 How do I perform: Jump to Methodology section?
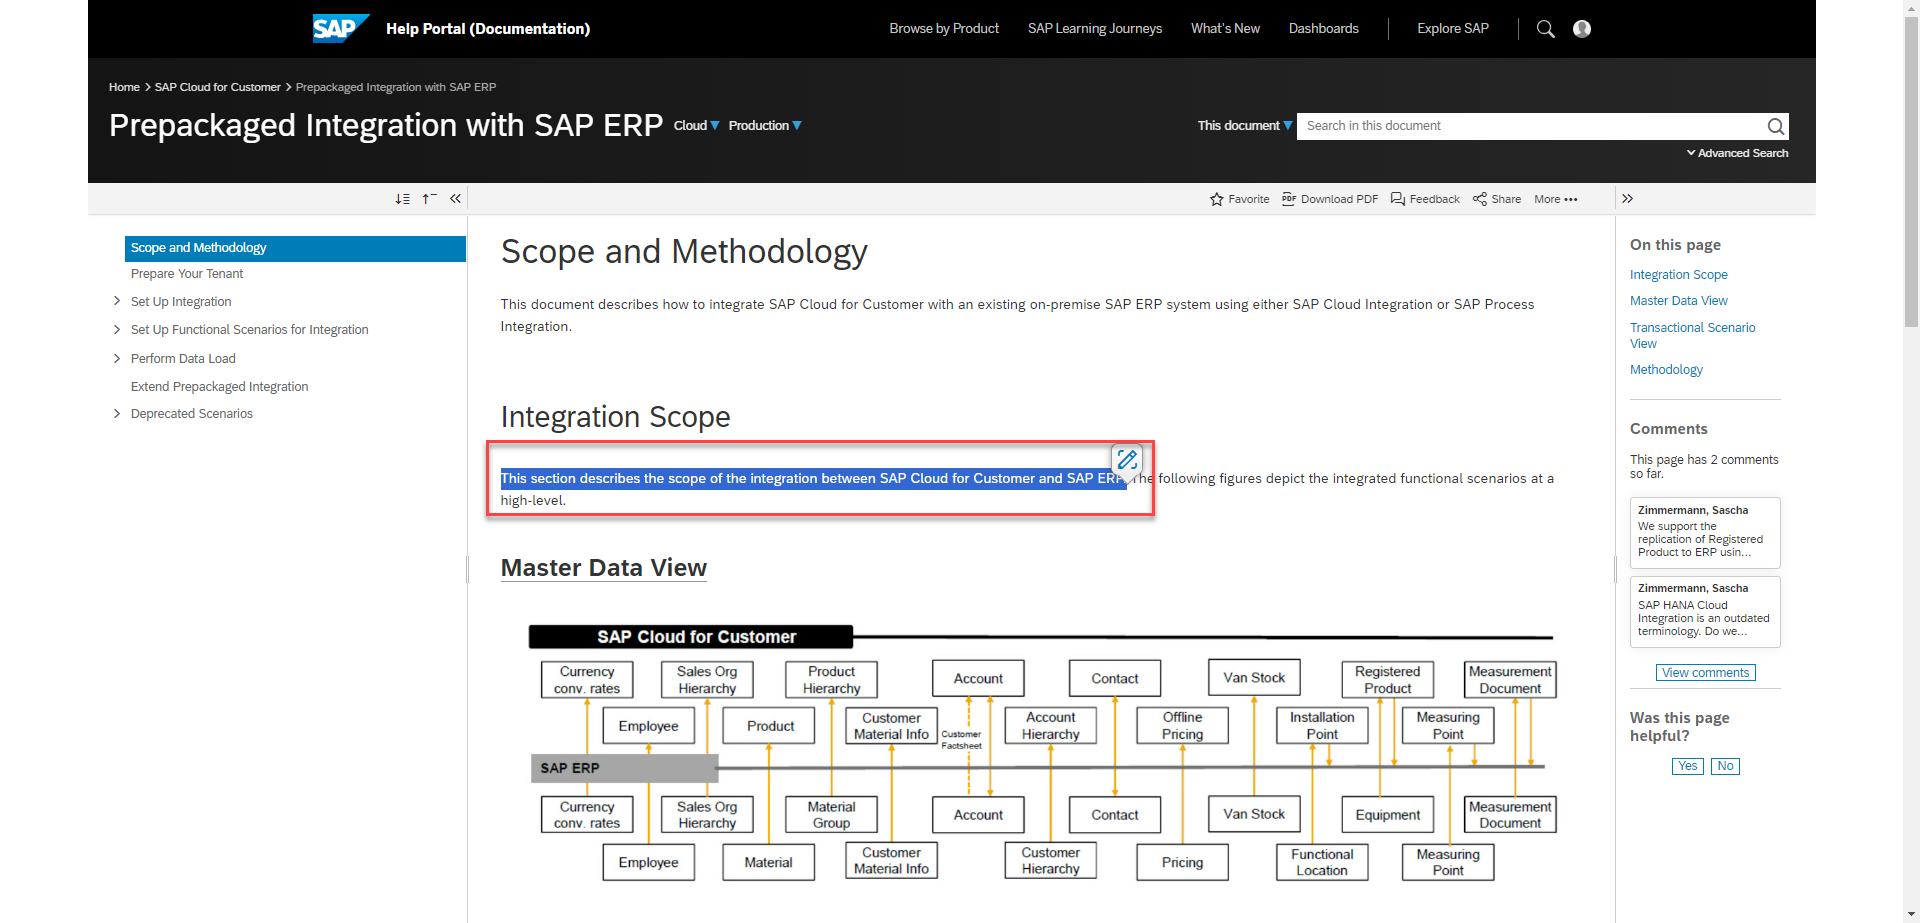pyautogui.click(x=1666, y=370)
